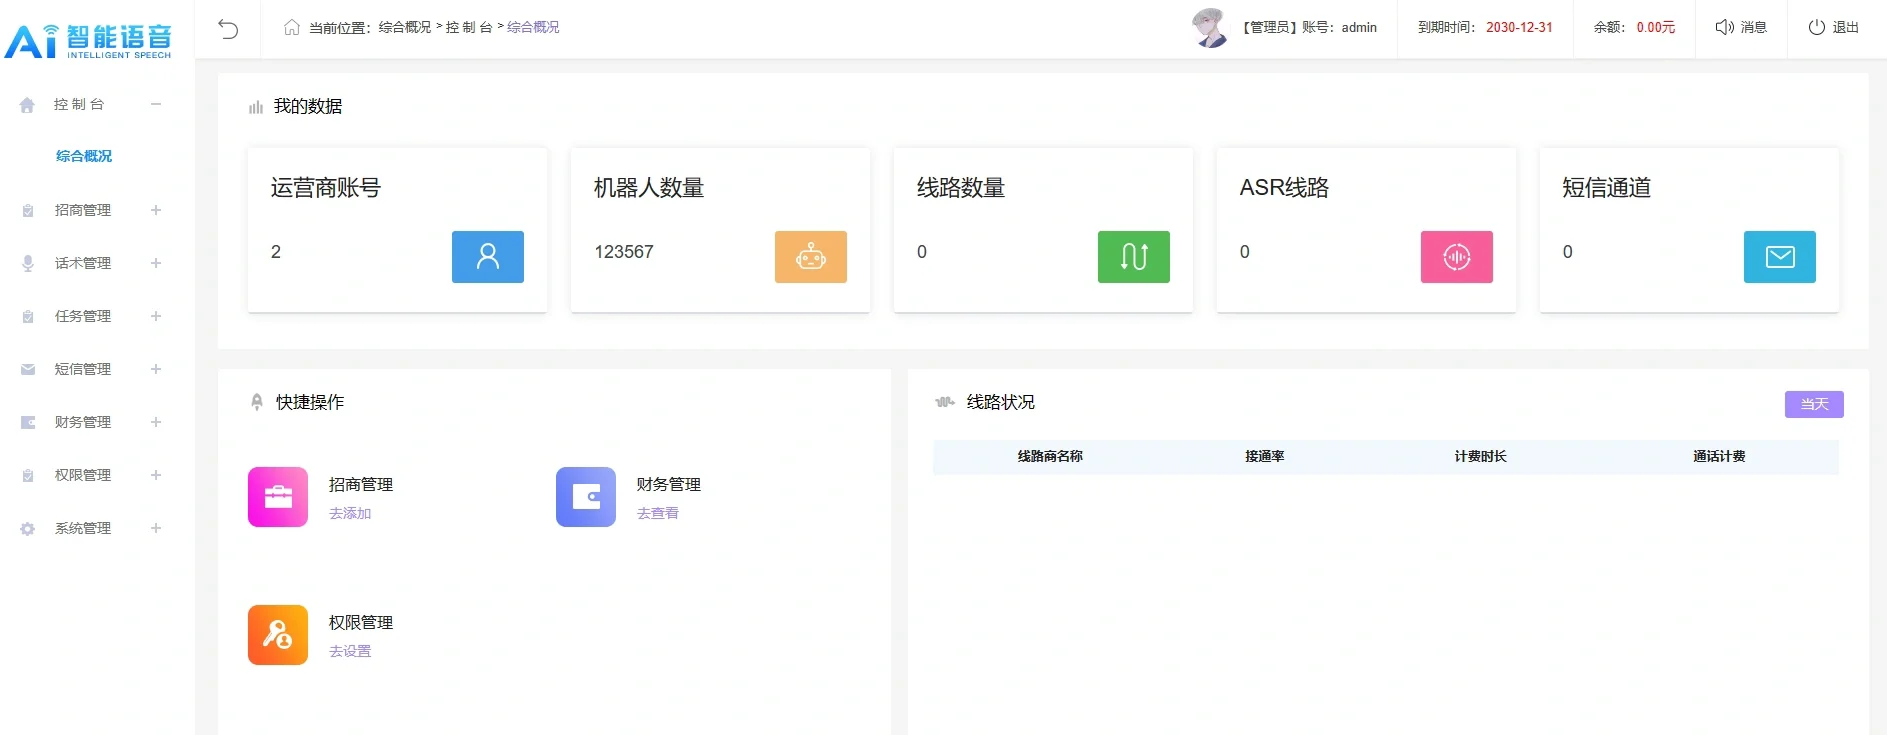This screenshot has width=1887, height=735.
Task: Click the orange key icon for 权限管理
Action: (x=278, y=635)
